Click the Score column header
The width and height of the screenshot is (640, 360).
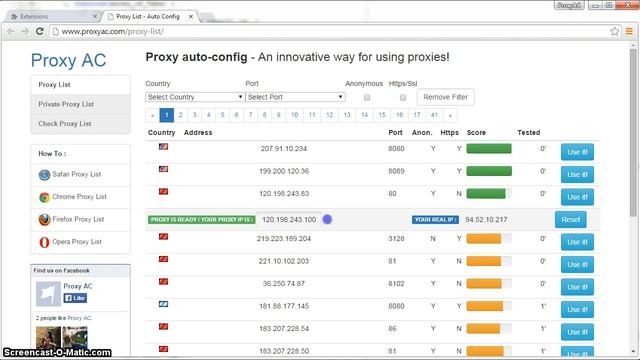pos(476,133)
